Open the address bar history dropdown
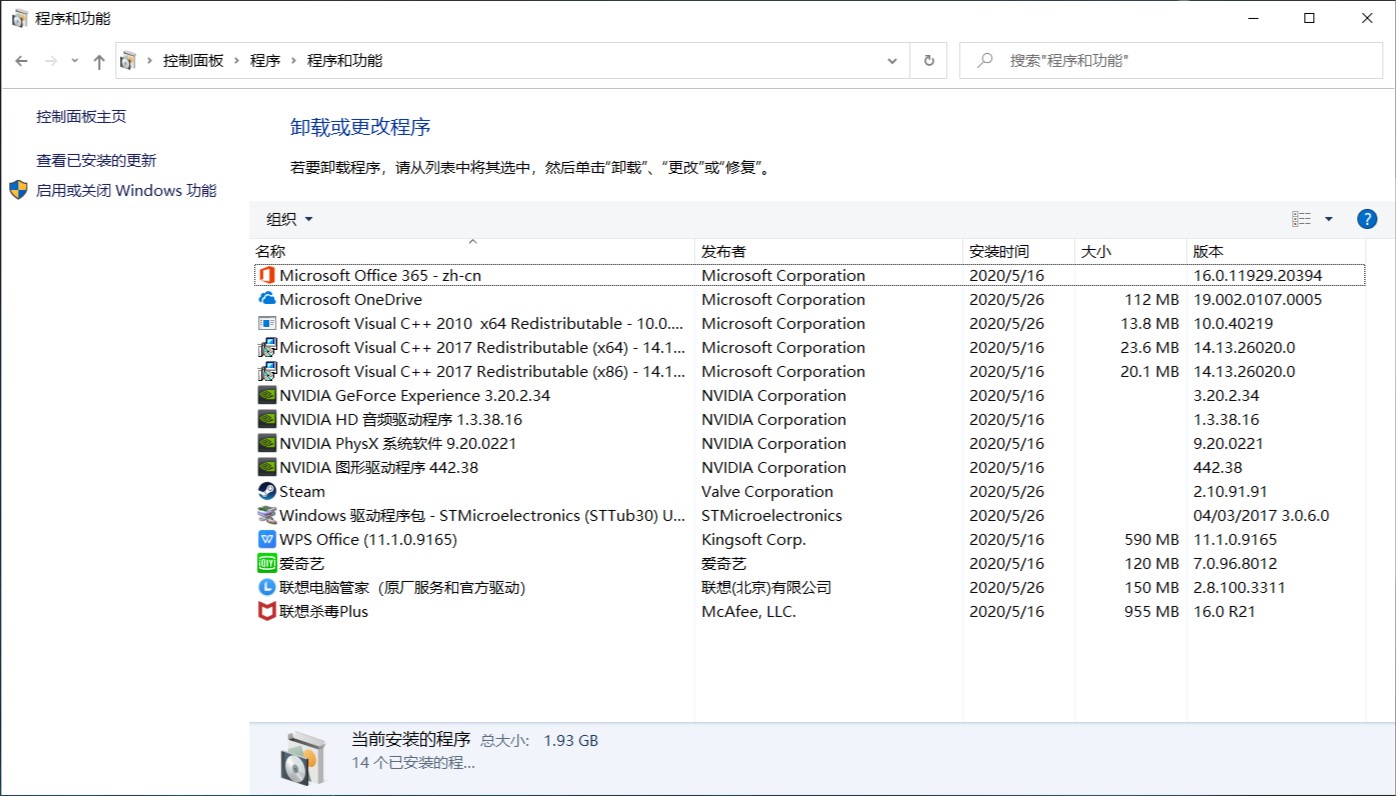The image size is (1396, 796). click(891, 60)
